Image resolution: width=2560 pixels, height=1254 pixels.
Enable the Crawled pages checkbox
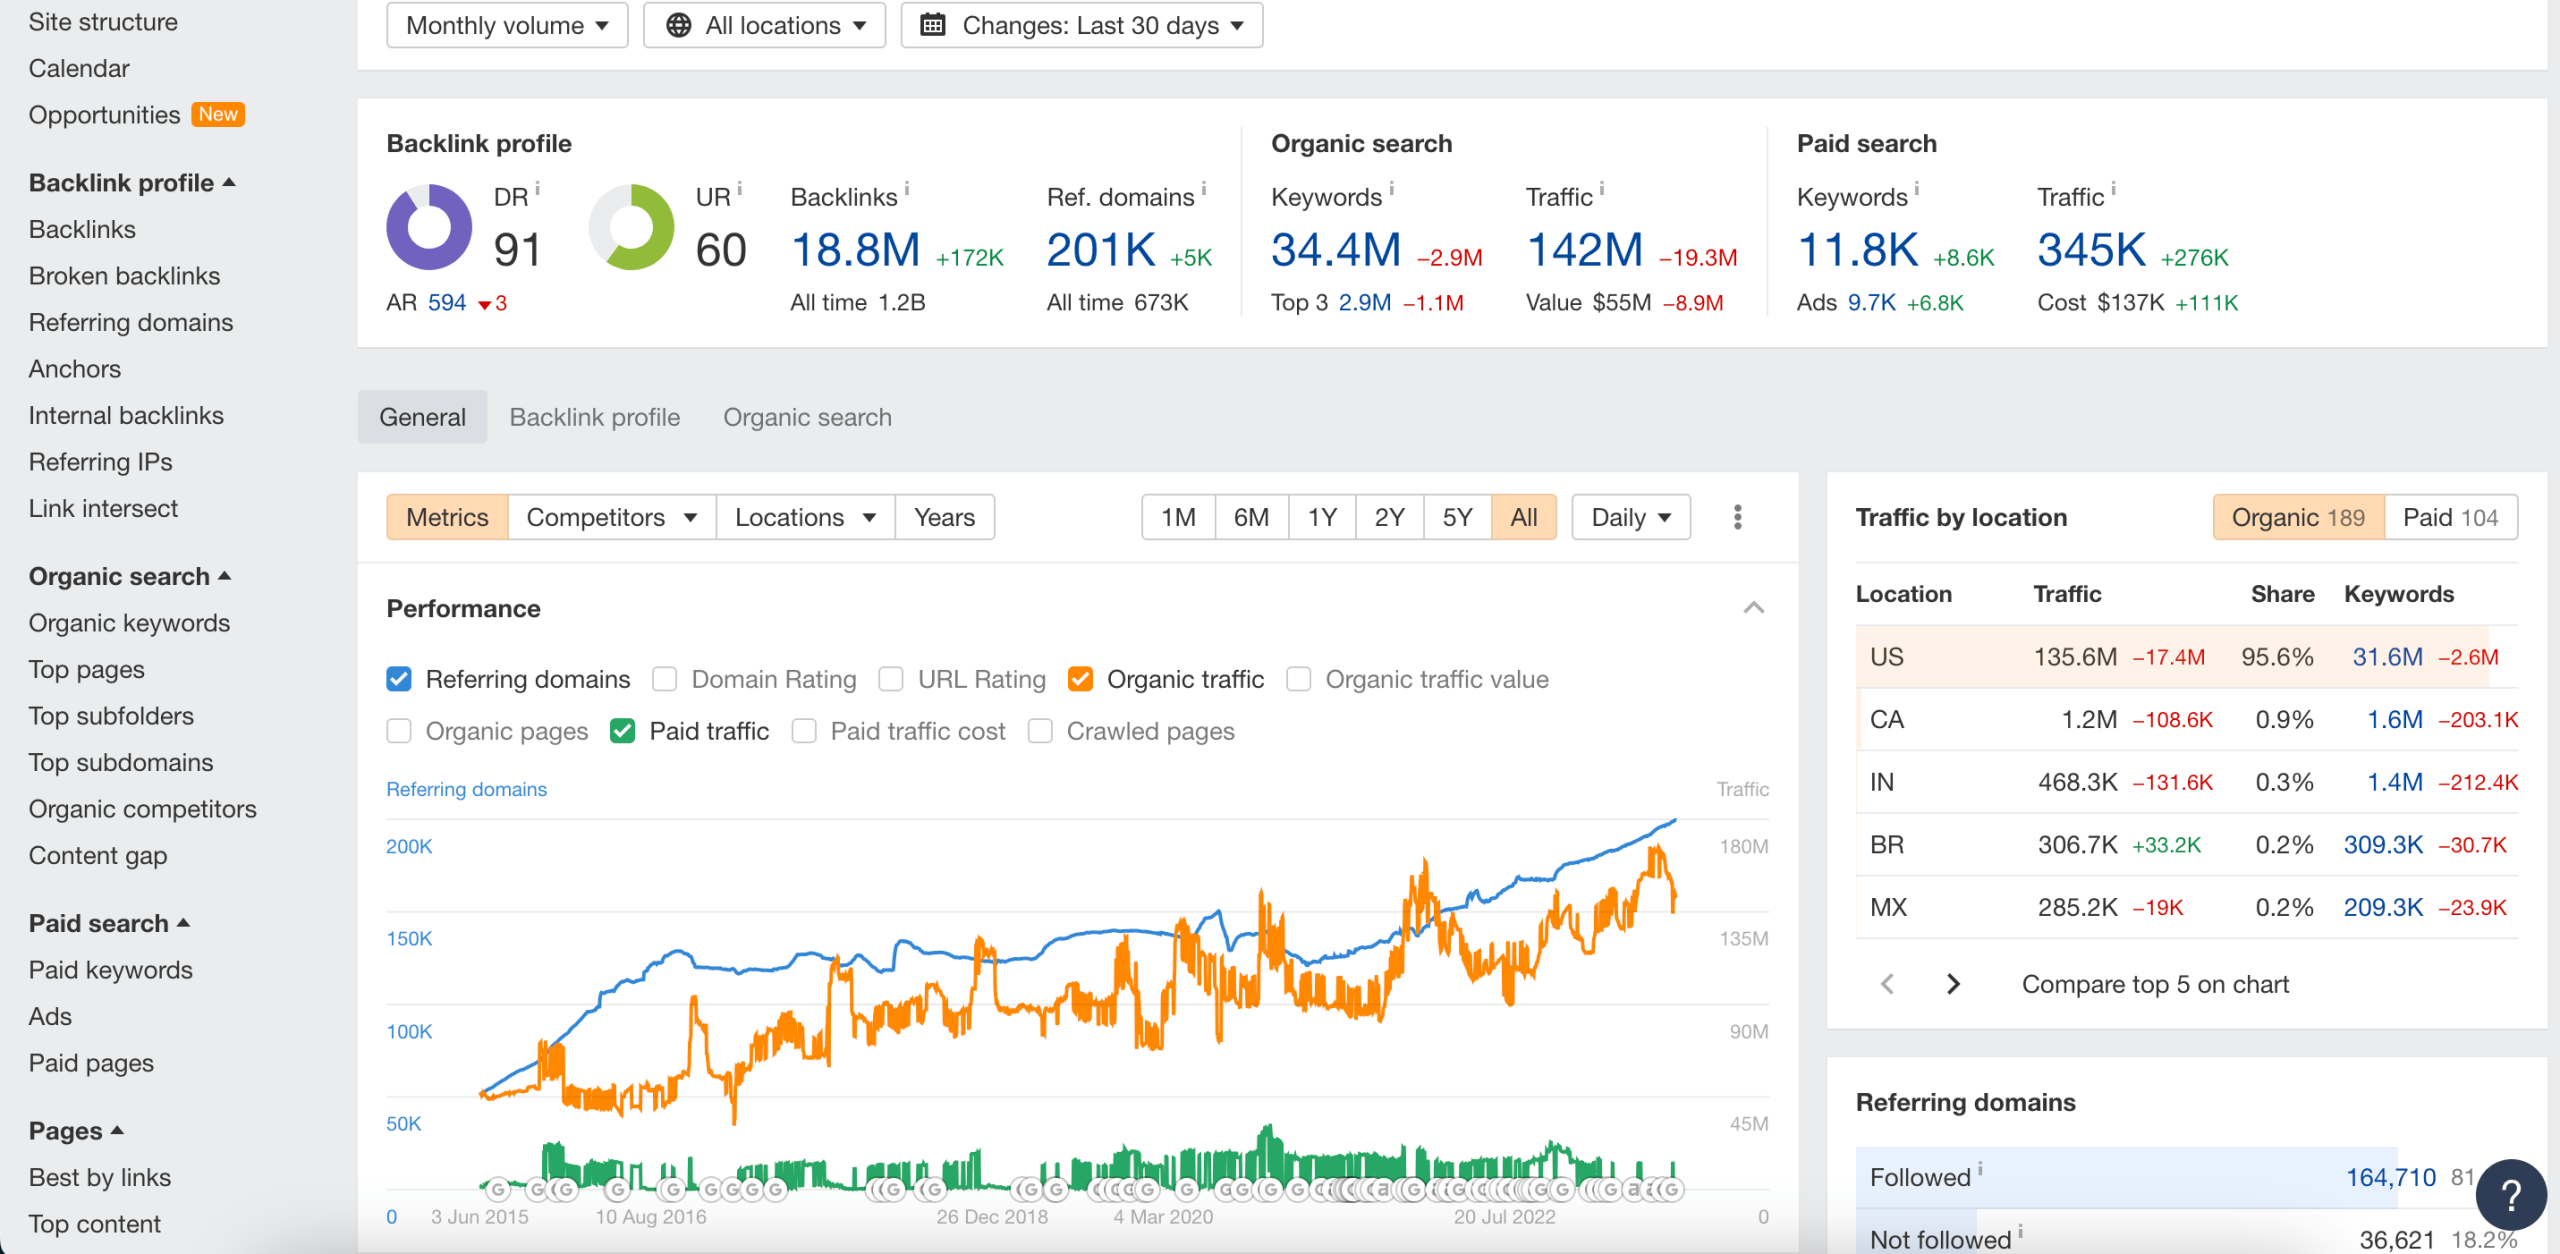[x=1040, y=731]
